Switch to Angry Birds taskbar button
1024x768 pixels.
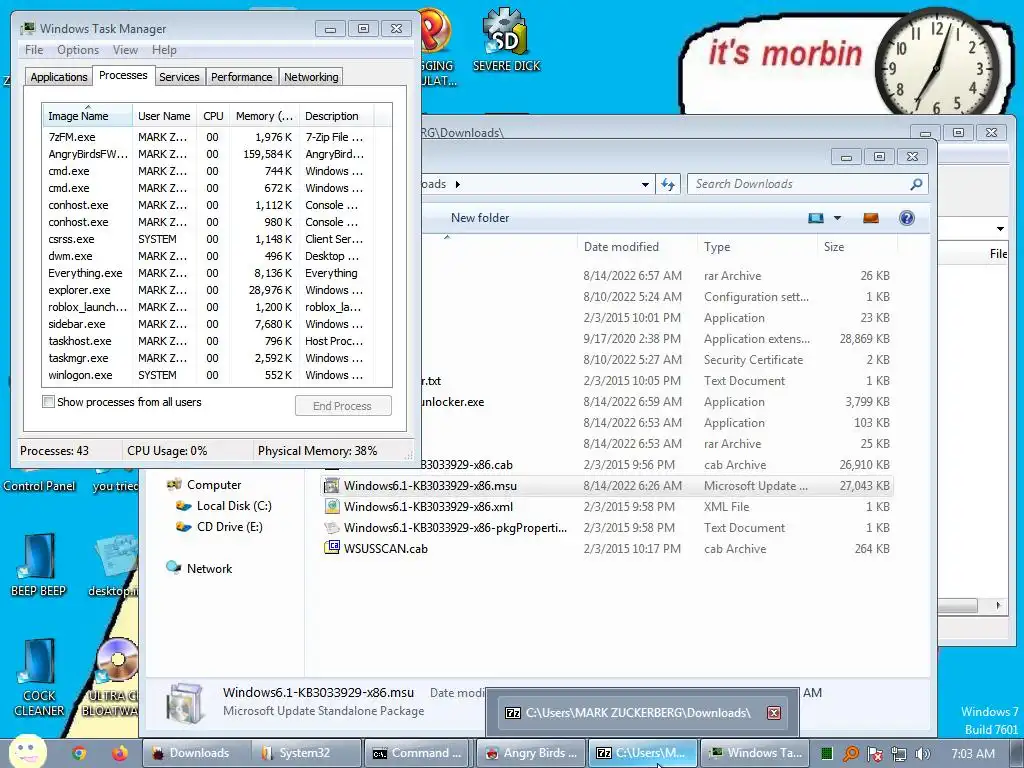[530, 753]
